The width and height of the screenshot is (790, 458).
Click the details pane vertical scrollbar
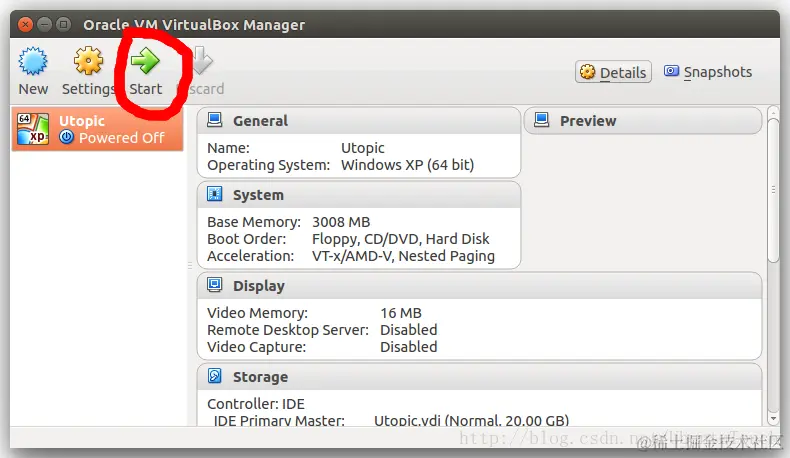pyautogui.click(x=773, y=189)
